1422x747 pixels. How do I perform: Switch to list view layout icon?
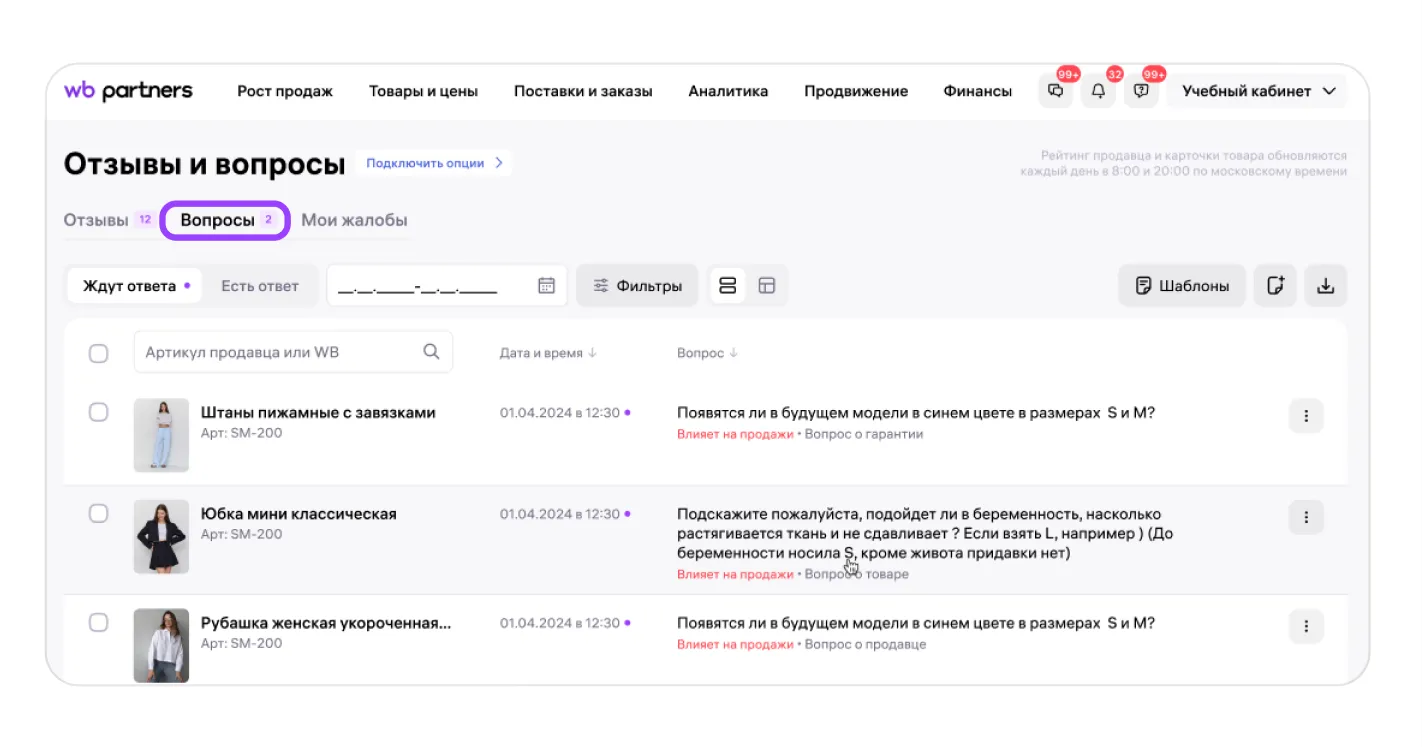[728, 286]
